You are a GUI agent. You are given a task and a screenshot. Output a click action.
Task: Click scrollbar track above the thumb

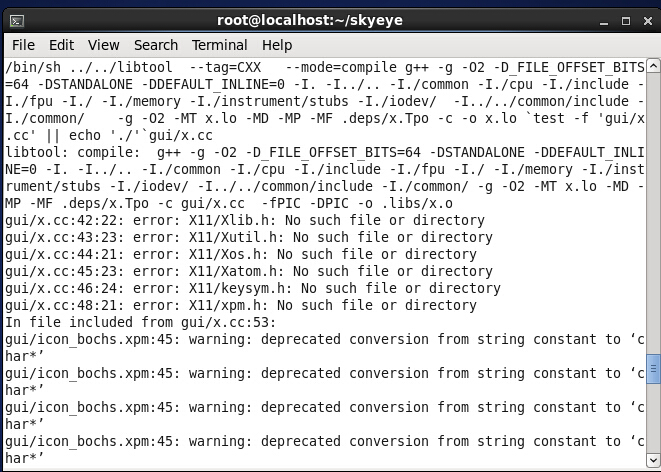tap(653, 213)
